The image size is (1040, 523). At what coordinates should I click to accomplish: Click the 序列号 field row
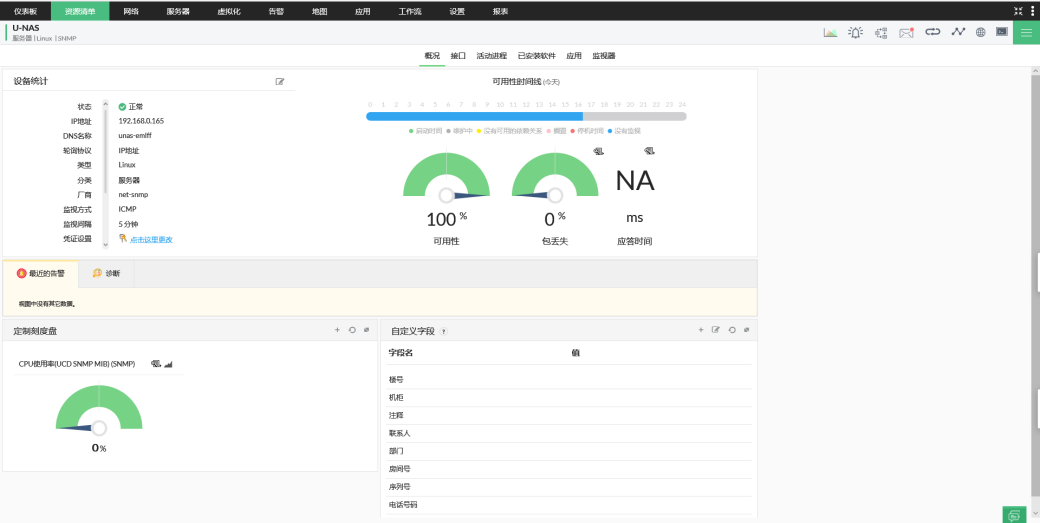(568, 487)
